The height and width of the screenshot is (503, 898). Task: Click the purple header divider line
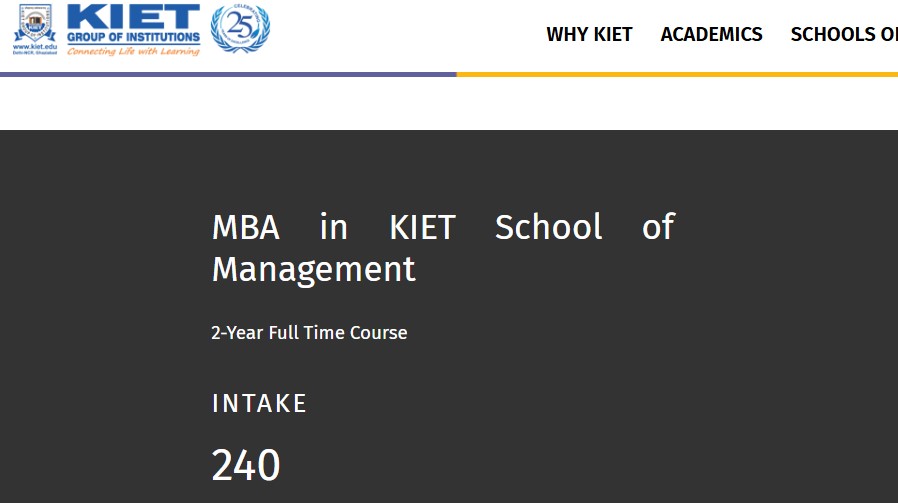click(228, 74)
